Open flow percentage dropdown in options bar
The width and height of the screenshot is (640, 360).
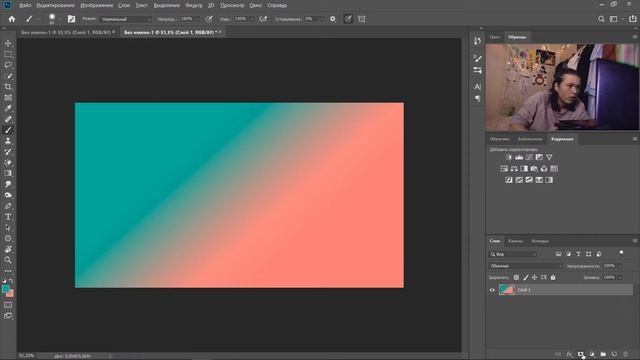(x=251, y=19)
